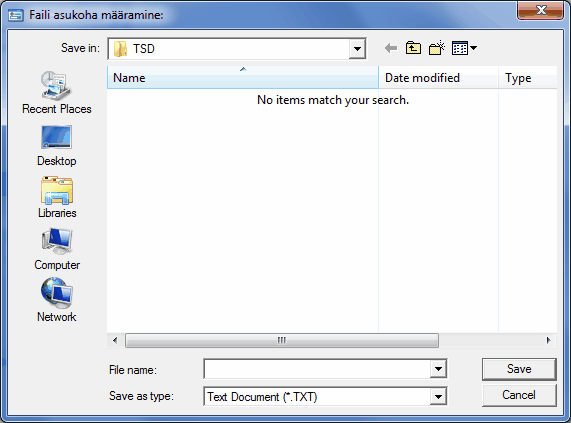
Task: Sort by Name column header
Action: click(x=243, y=78)
